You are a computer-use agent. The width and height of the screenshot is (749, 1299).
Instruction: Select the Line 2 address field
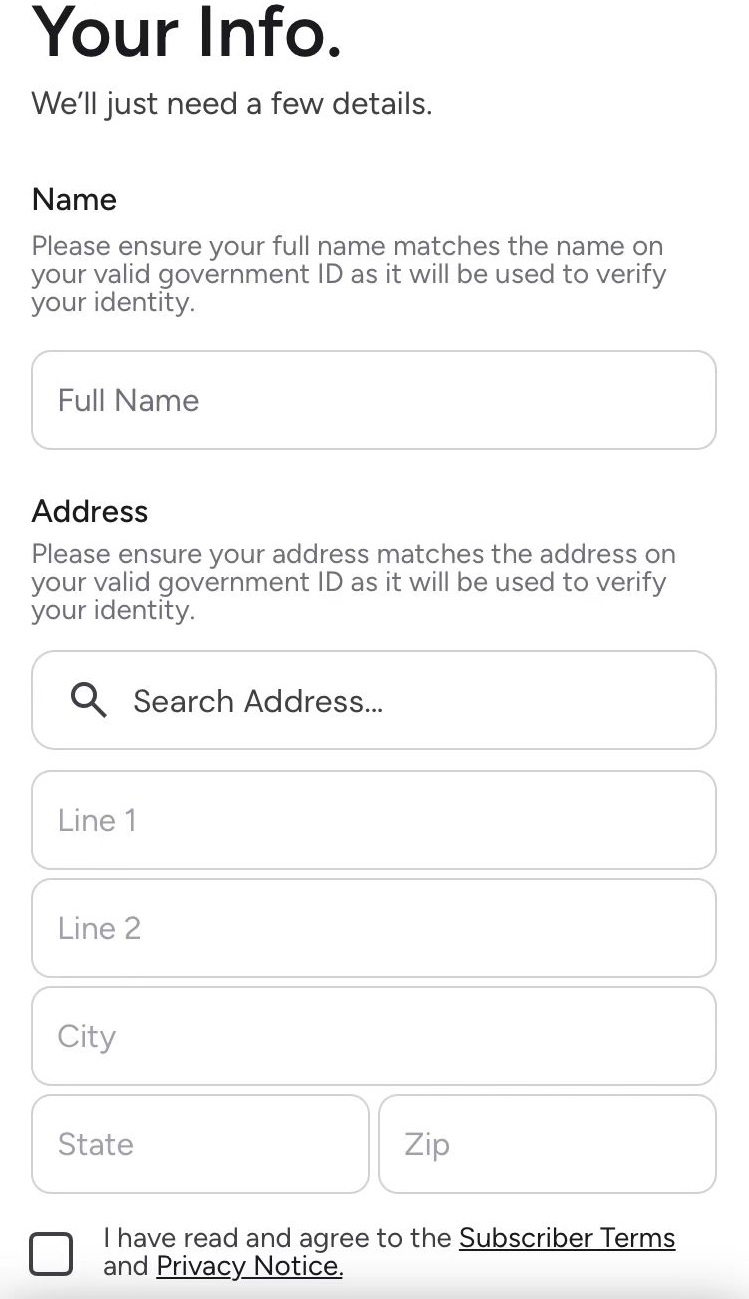[374, 928]
